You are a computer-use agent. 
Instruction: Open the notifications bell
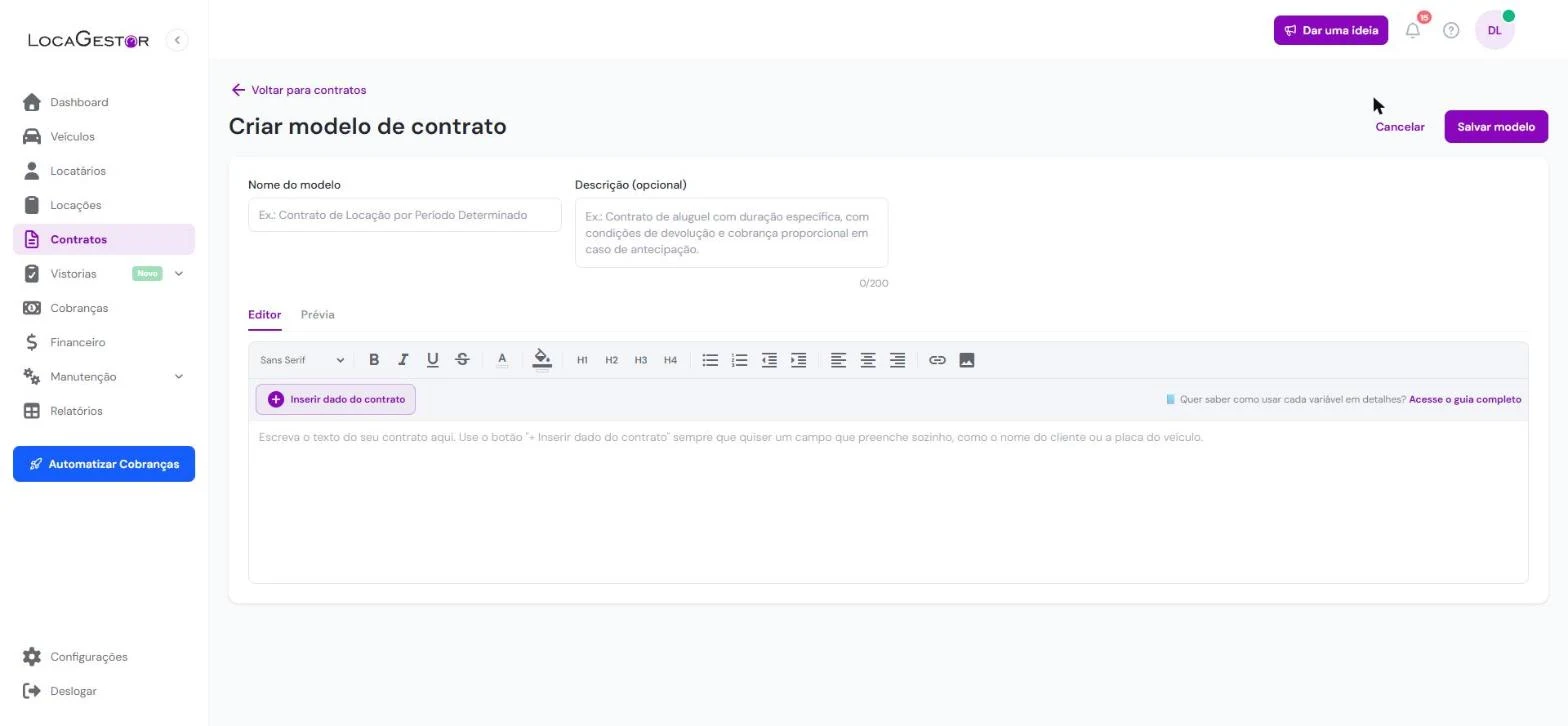[1413, 30]
